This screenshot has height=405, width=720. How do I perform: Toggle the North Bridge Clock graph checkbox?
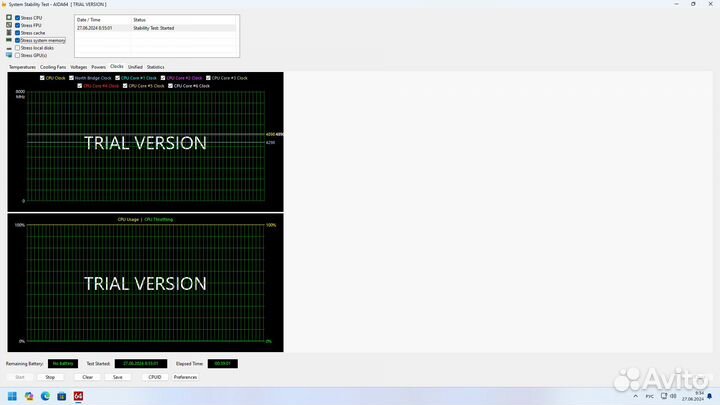point(71,78)
